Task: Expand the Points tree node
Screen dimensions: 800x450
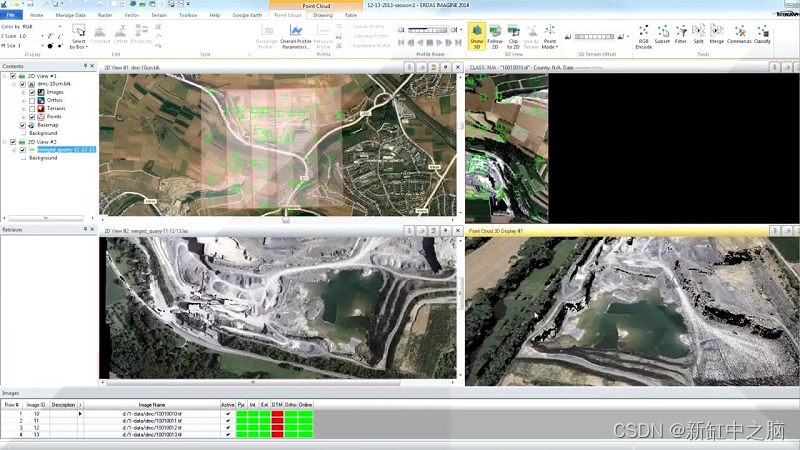Action: pyautogui.click(x=23, y=117)
